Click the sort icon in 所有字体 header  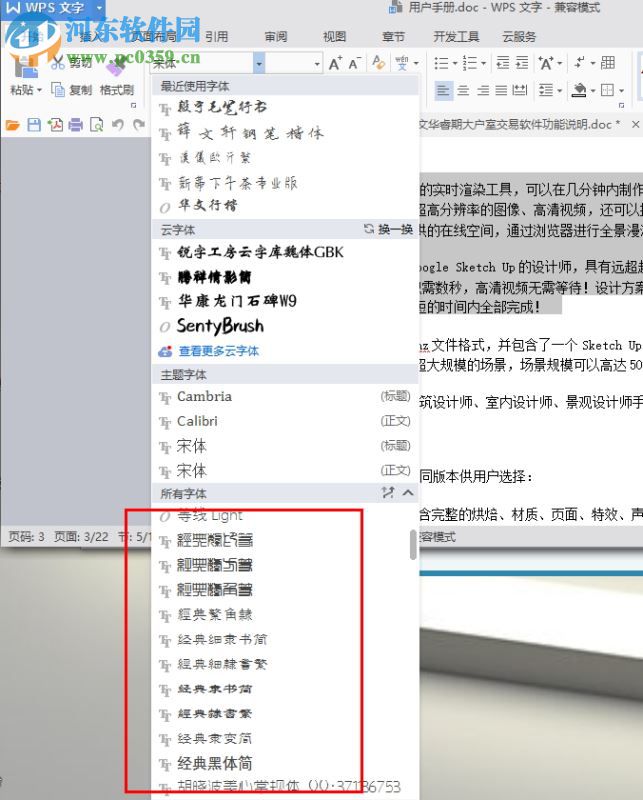coord(388,493)
